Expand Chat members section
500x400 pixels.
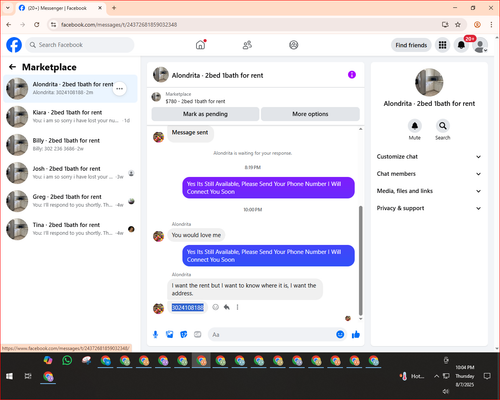429,174
